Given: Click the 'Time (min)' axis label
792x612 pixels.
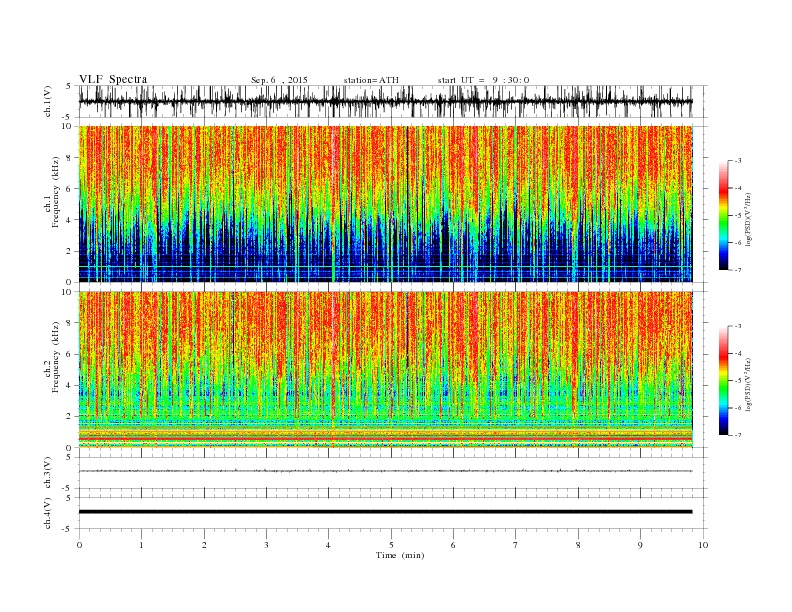Looking at the screenshot, I should tap(400, 555).
